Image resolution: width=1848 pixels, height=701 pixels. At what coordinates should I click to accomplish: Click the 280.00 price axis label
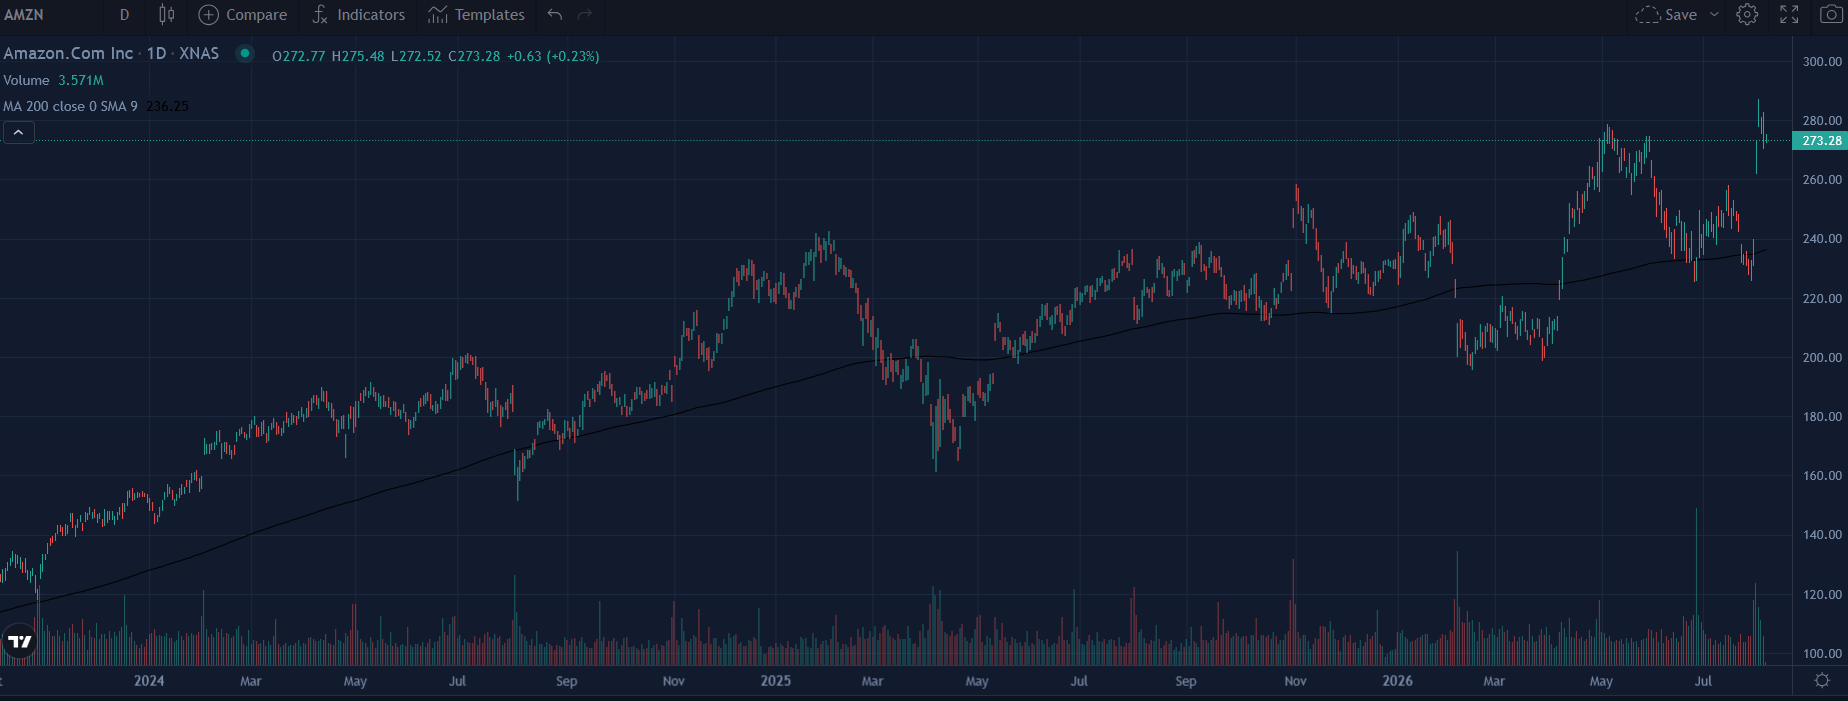point(1822,121)
